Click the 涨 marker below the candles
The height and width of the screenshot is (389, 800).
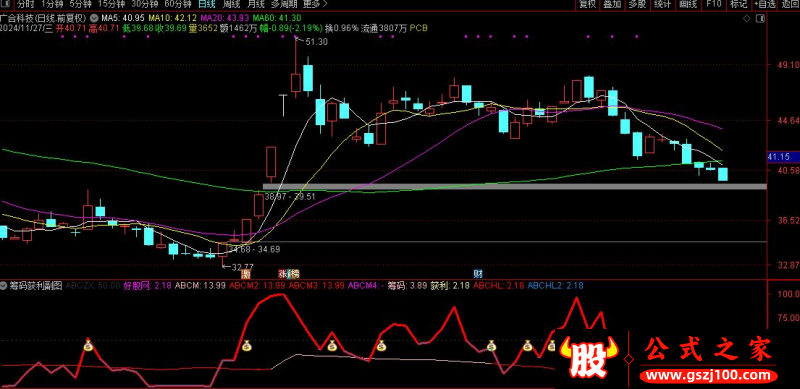tap(282, 273)
